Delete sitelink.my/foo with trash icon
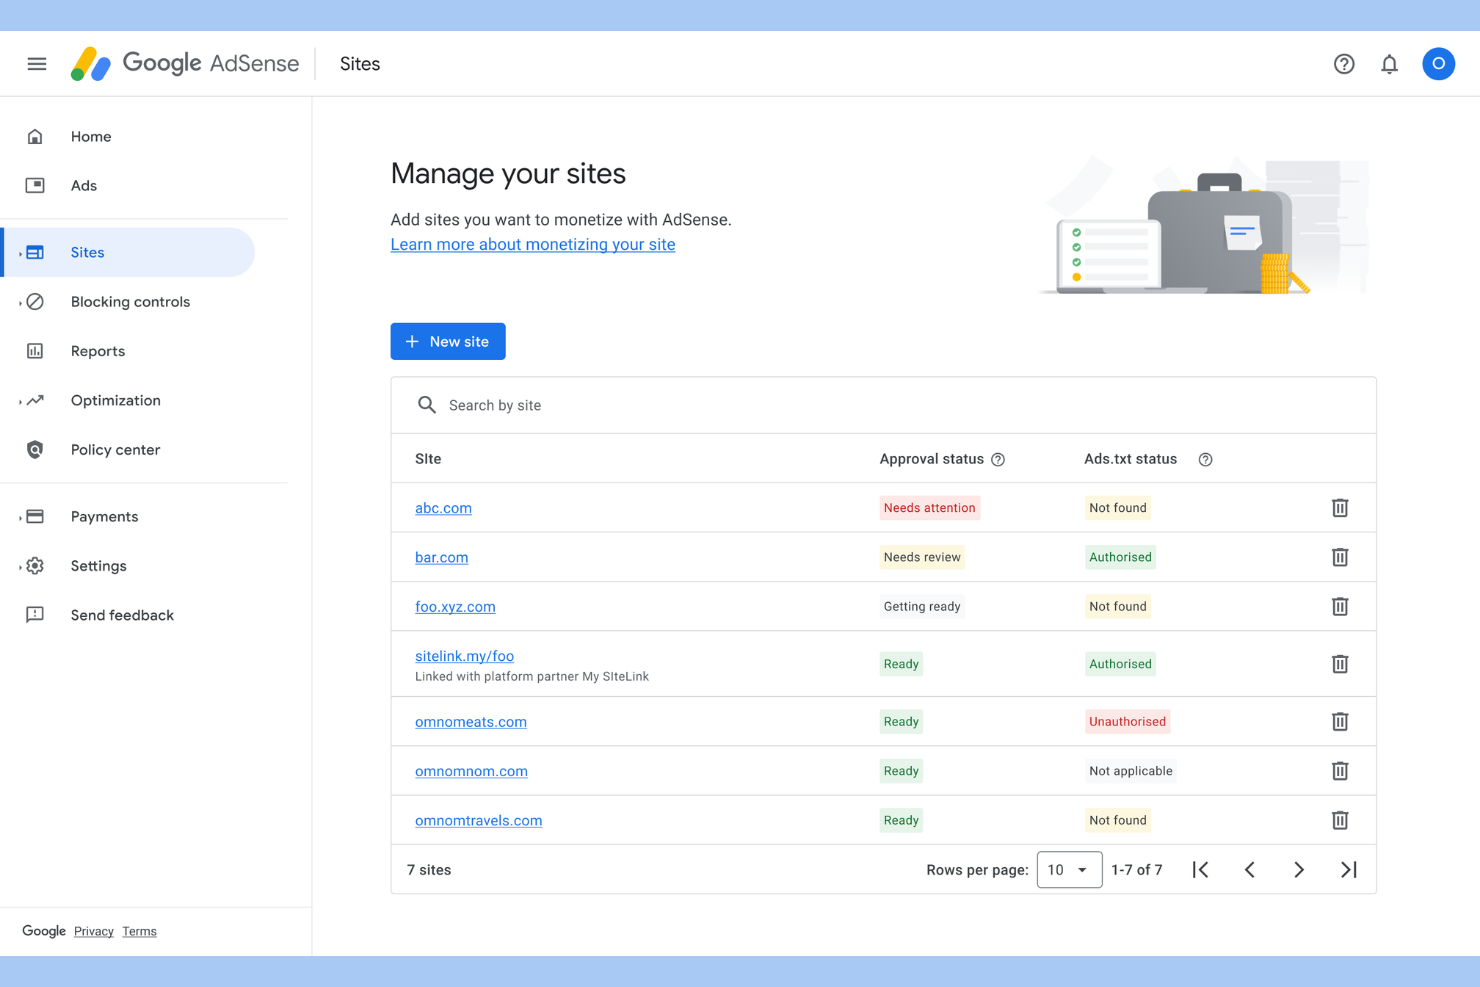 [1340, 664]
